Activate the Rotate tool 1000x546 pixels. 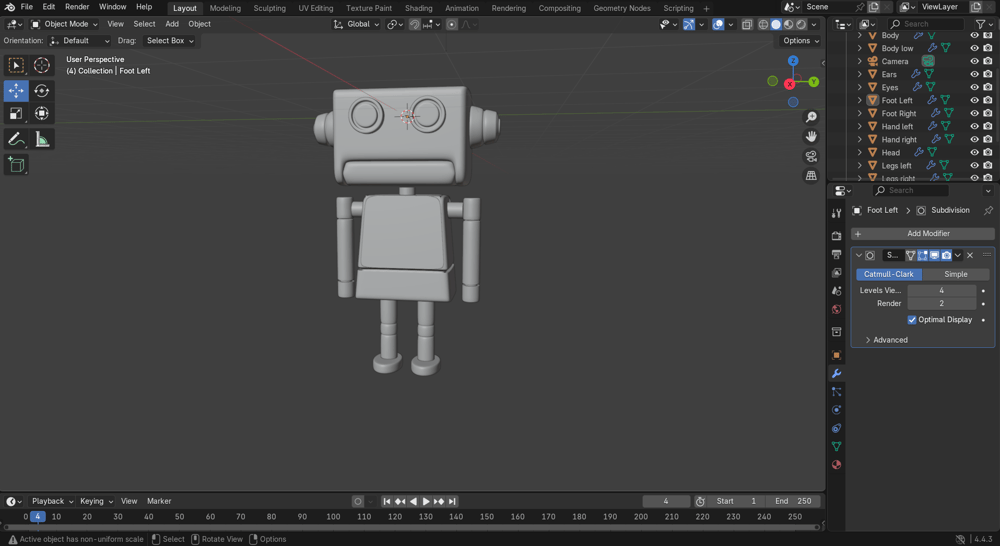(41, 91)
